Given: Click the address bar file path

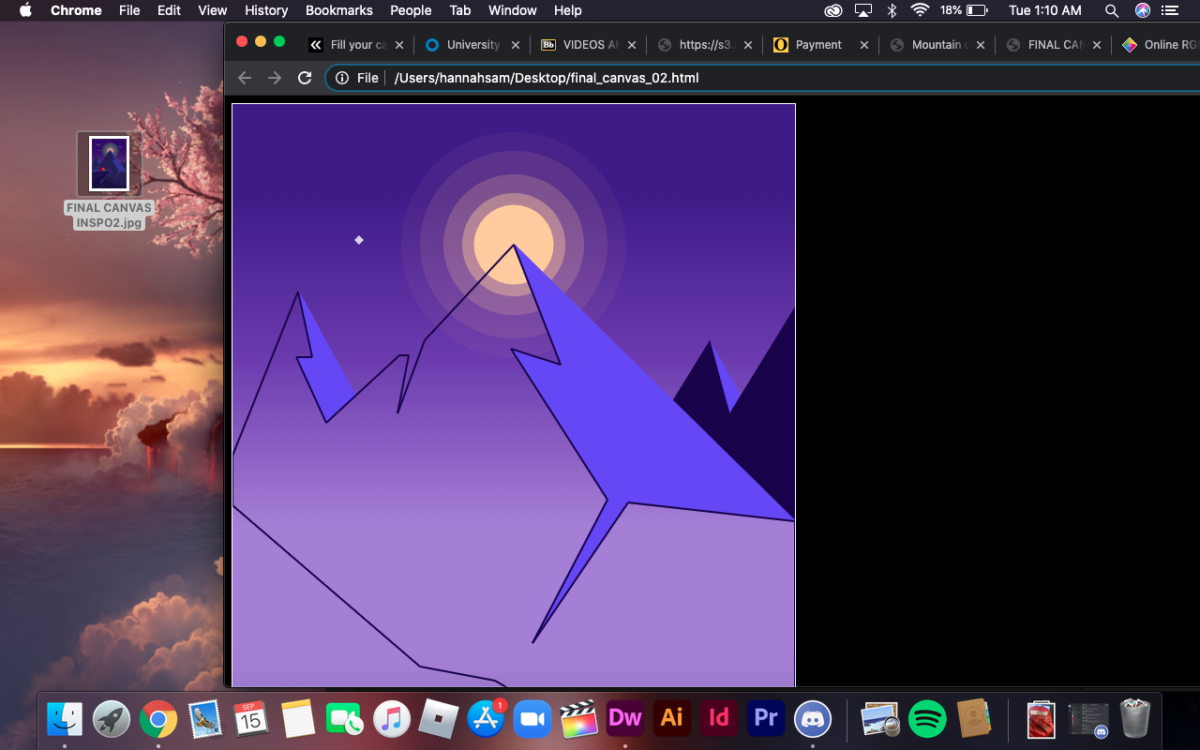Looking at the screenshot, I should pyautogui.click(x=546, y=78).
